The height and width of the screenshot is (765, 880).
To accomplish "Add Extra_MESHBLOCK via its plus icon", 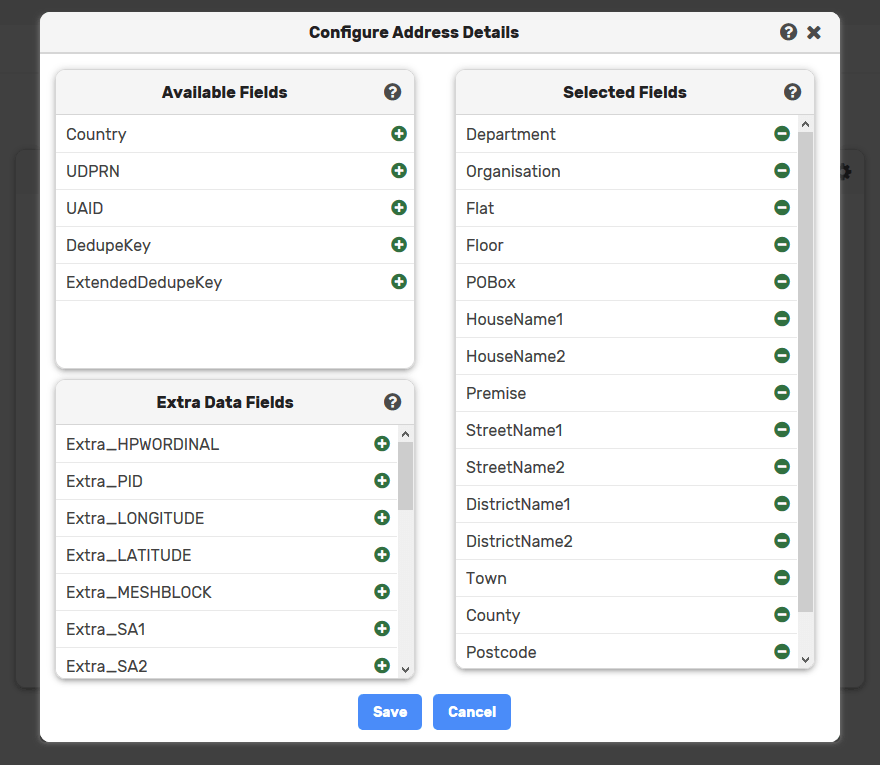I will pyautogui.click(x=382, y=592).
